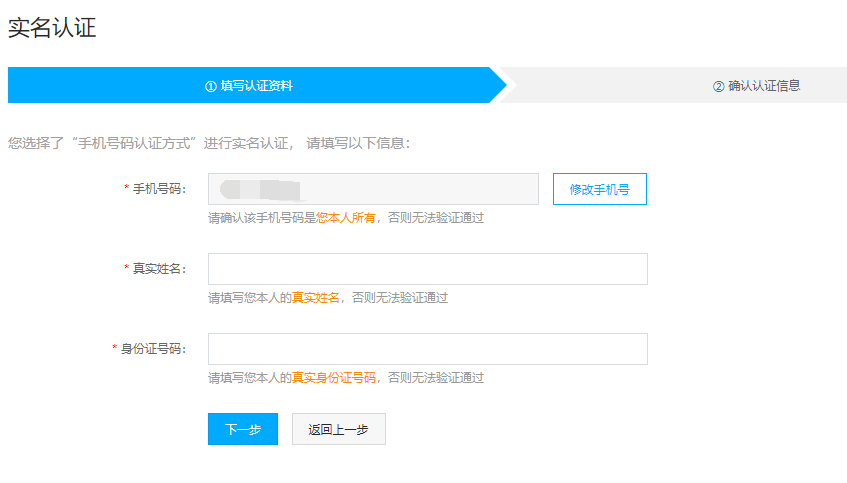Screen dimensions: 847x483
Task: Click the orange 您本人所有 hint text
Action: (x=346, y=217)
